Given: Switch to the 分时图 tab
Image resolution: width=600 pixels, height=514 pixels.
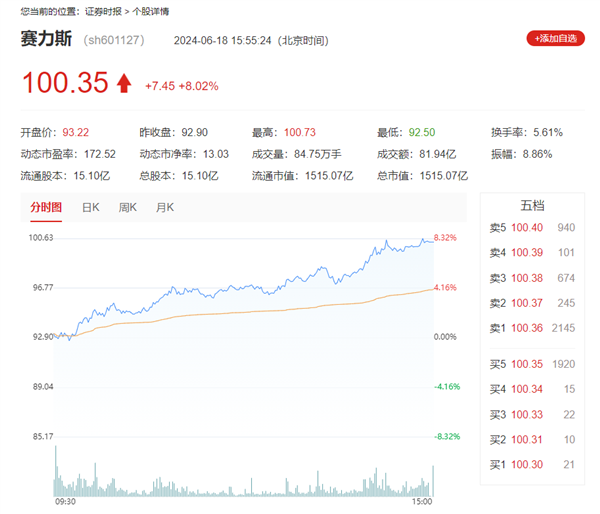Looking at the screenshot, I should point(44,207).
